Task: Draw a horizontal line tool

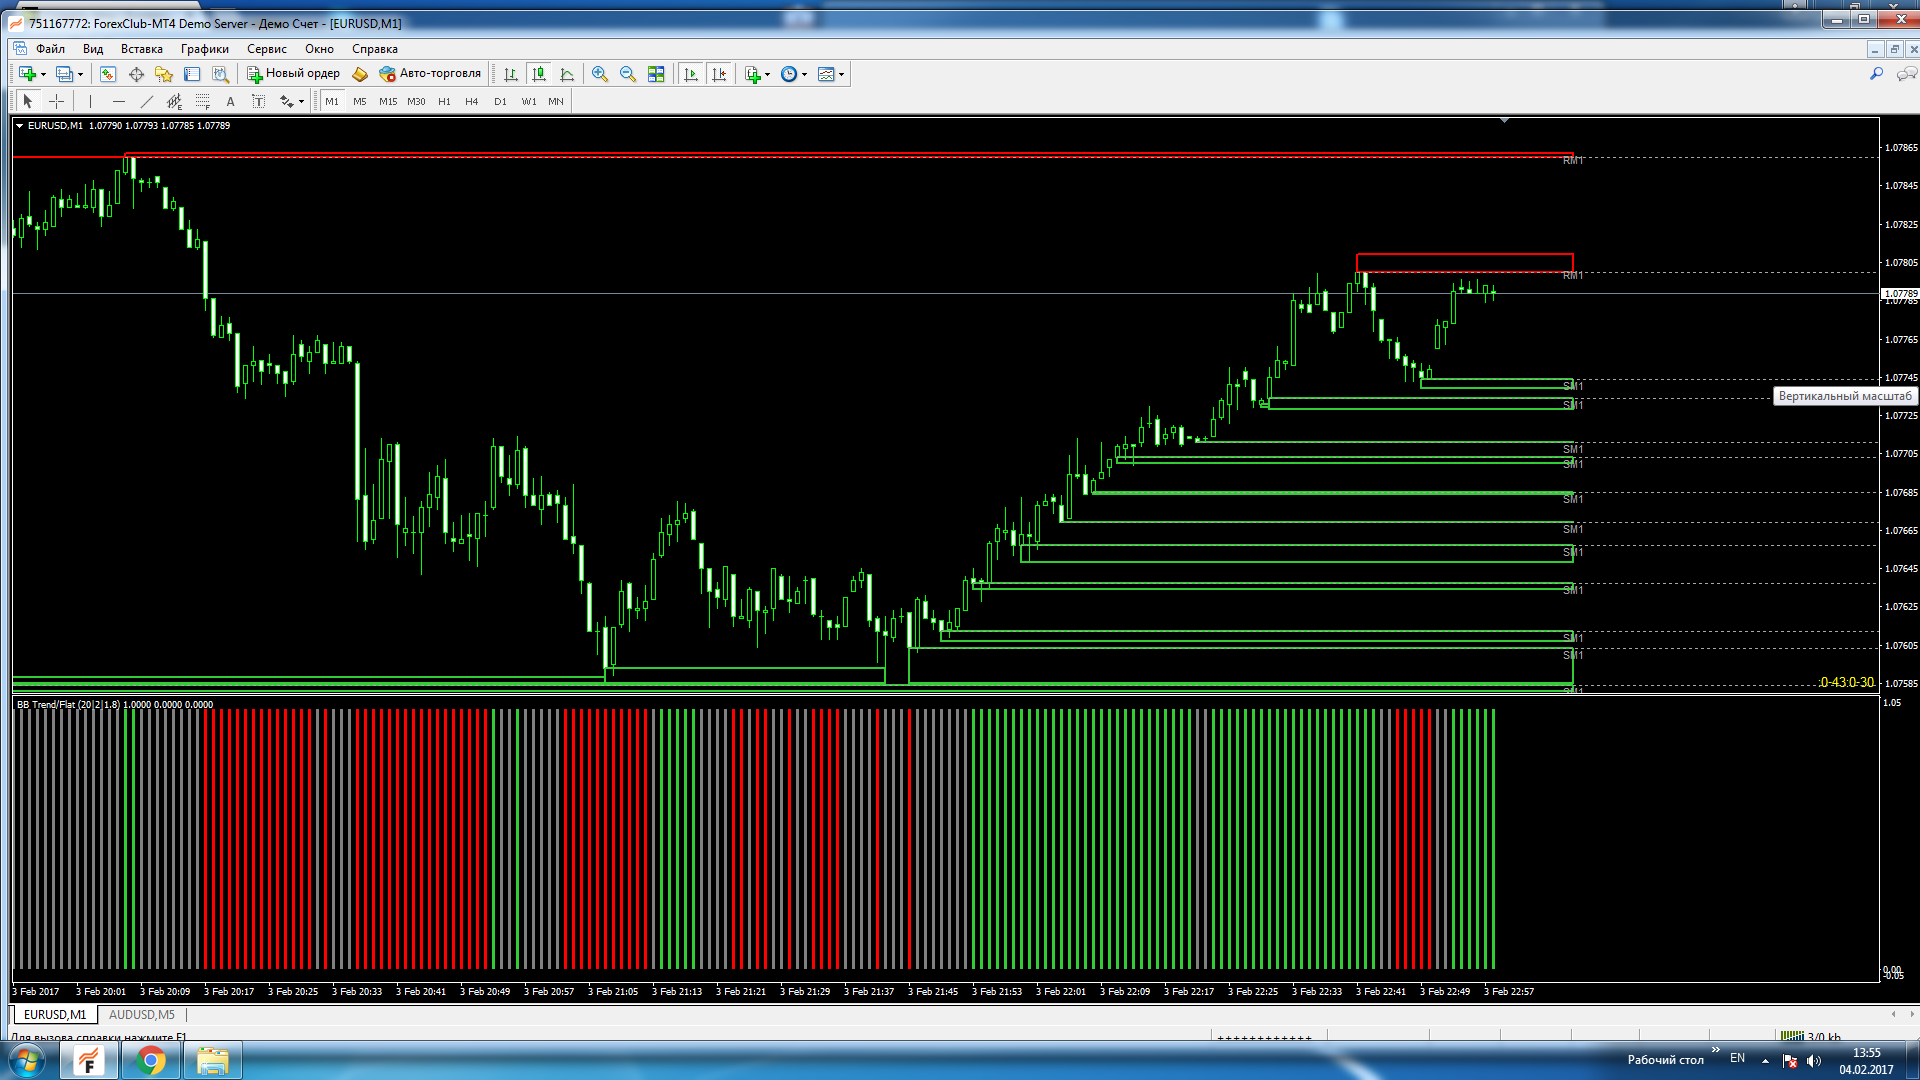Action: (x=119, y=101)
